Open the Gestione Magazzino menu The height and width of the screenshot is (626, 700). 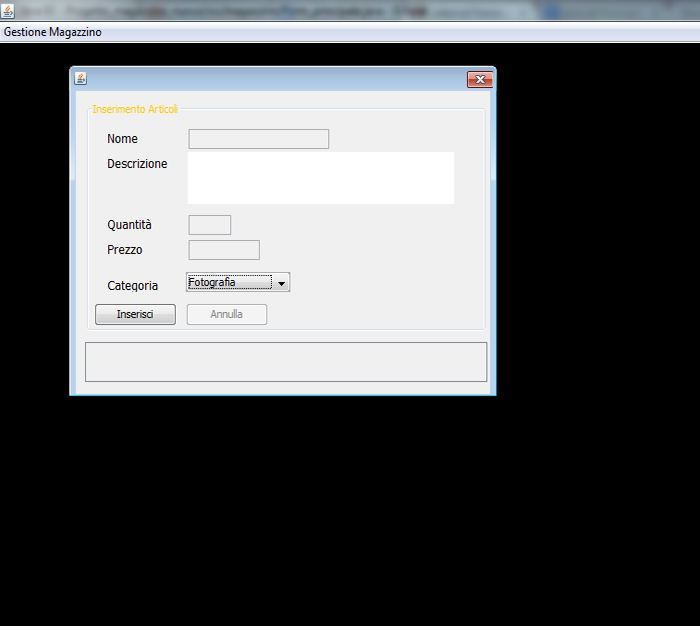(53, 32)
